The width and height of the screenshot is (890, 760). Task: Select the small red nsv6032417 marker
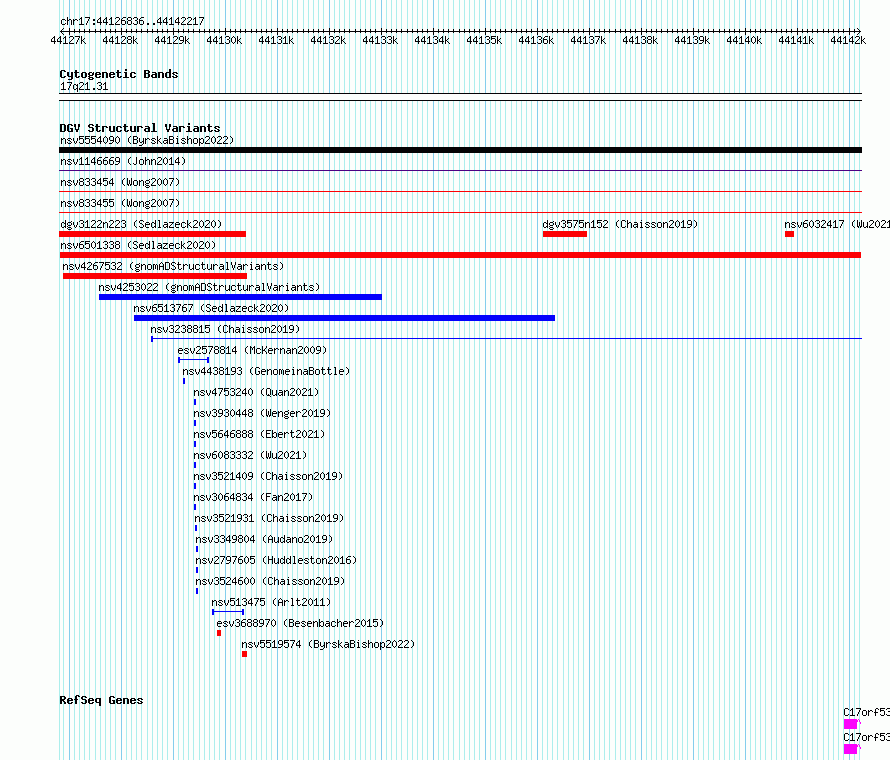point(790,234)
